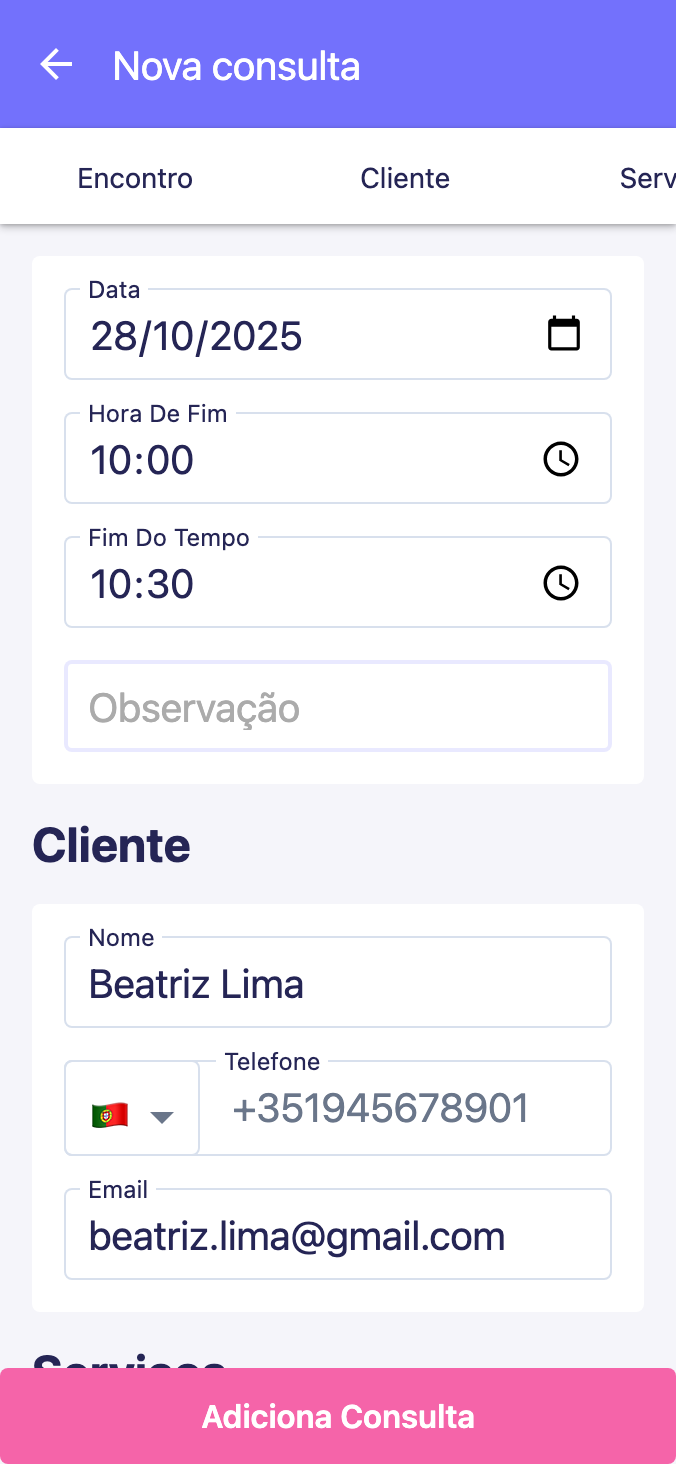
Task: Click the Portugal flag icon
Action: 109,1115
